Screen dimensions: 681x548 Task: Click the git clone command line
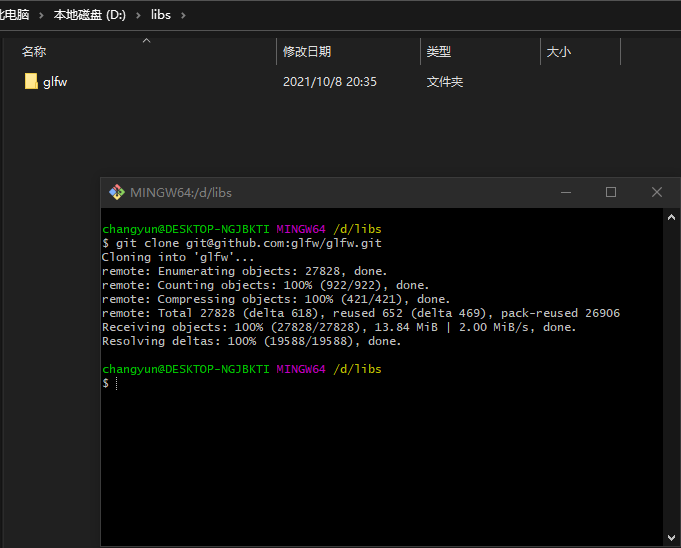pyautogui.click(x=242, y=243)
